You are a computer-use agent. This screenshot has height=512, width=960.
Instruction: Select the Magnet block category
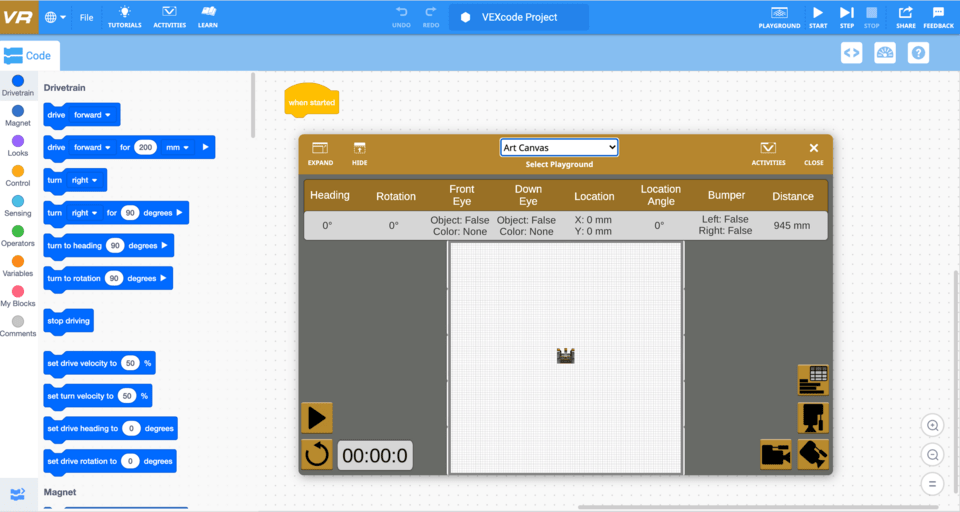coord(18,115)
